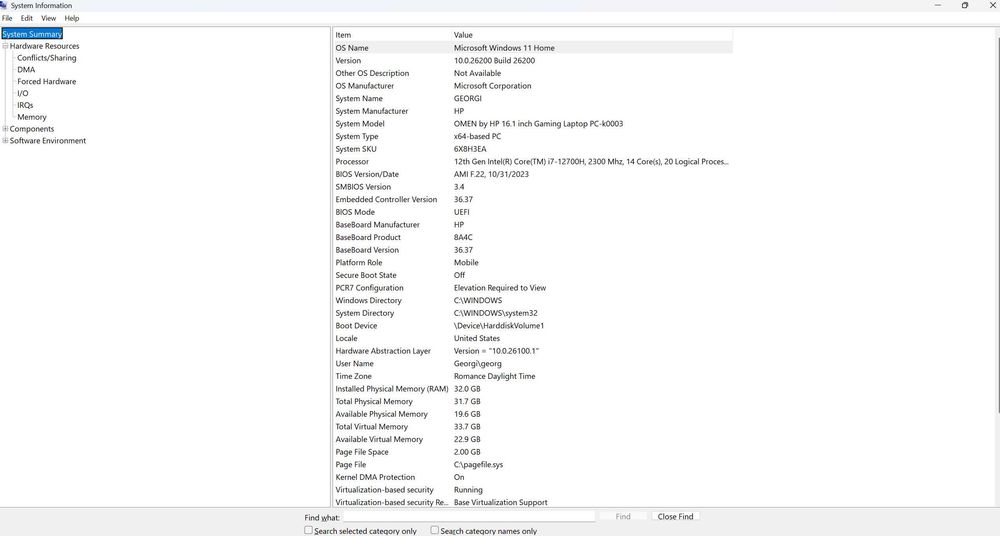This screenshot has height=536, width=1000.
Task: Click Elevation Required to View value
Action: tap(500, 288)
